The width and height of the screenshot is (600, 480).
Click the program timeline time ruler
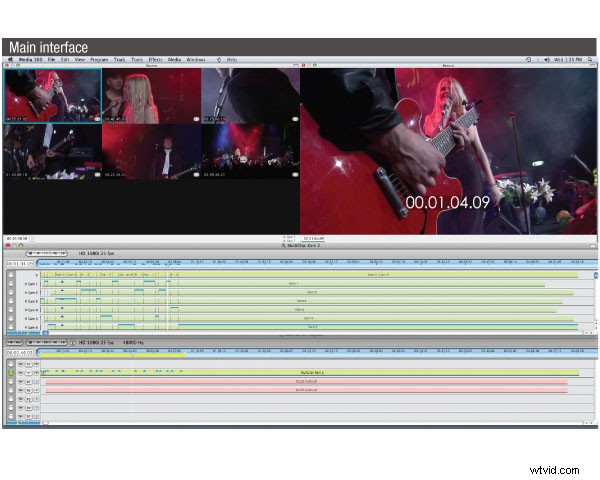click(317, 351)
